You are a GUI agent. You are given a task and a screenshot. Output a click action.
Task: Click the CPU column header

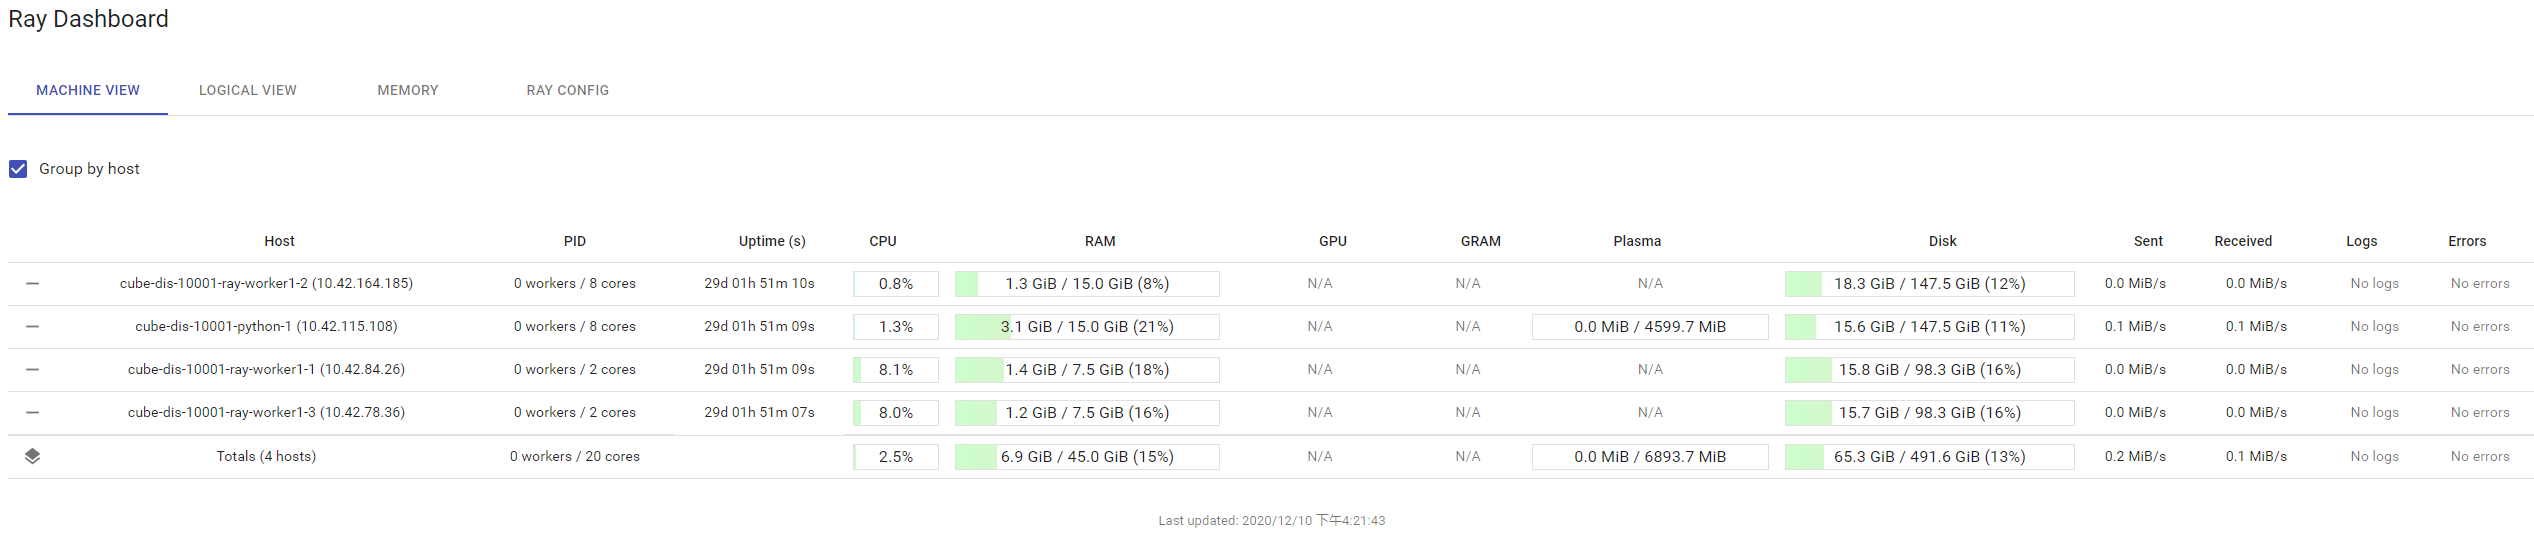pyautogui.click(x=883, y=241)
